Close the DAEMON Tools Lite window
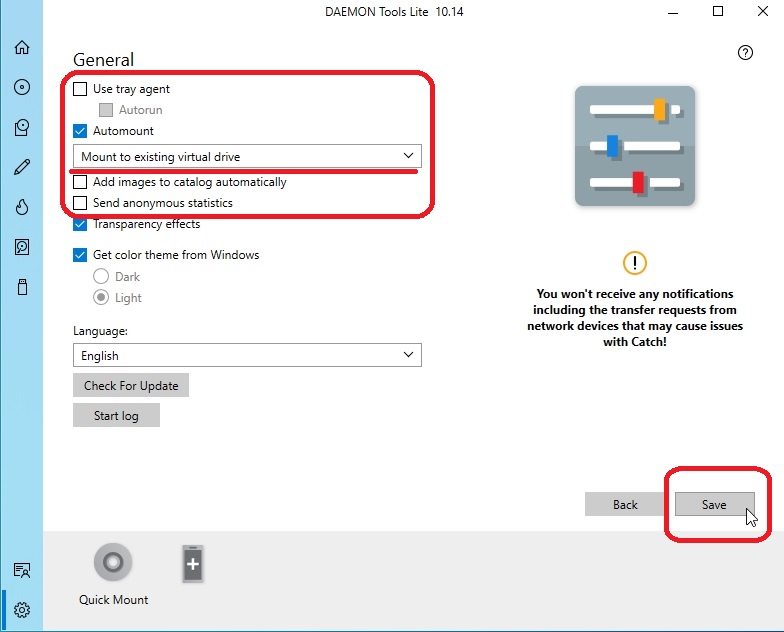Screen dimensions: 784x632 coord(762,11)
